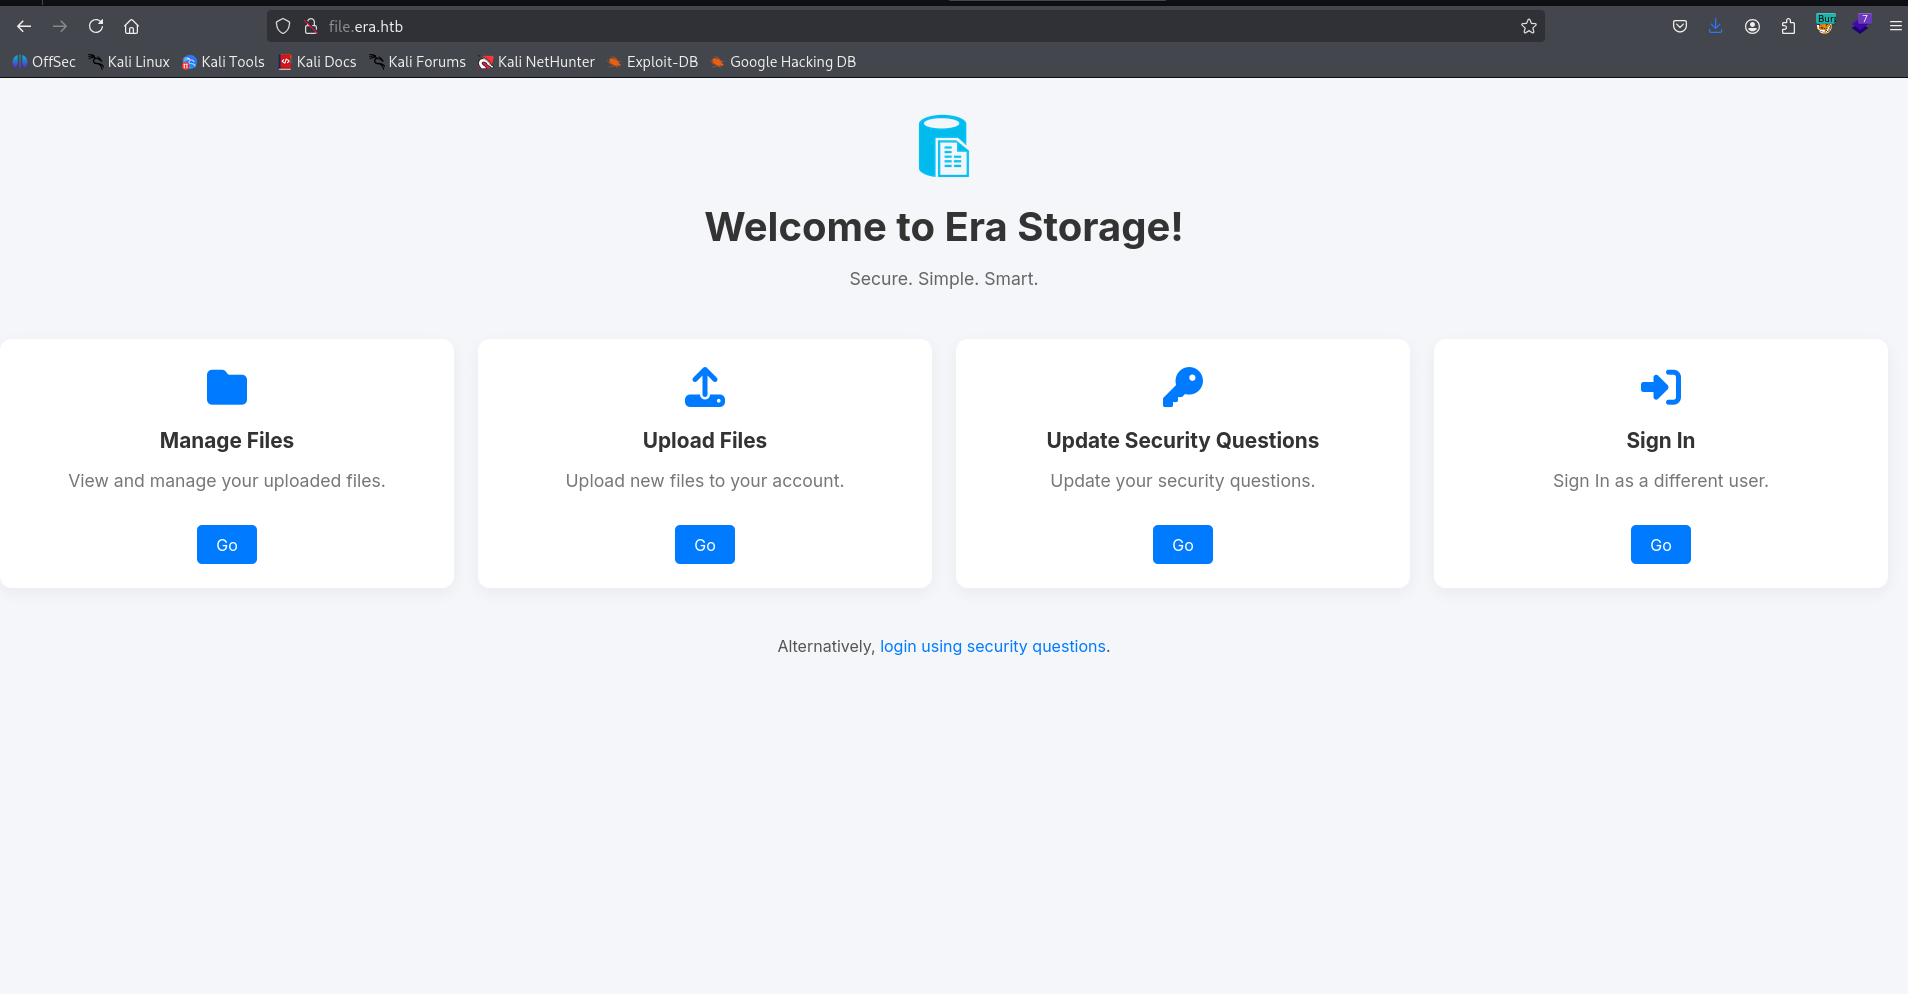Click the Upload Files arrow icon
The height and width of the screenshot is (994, 1908).
tap(705, 387)
